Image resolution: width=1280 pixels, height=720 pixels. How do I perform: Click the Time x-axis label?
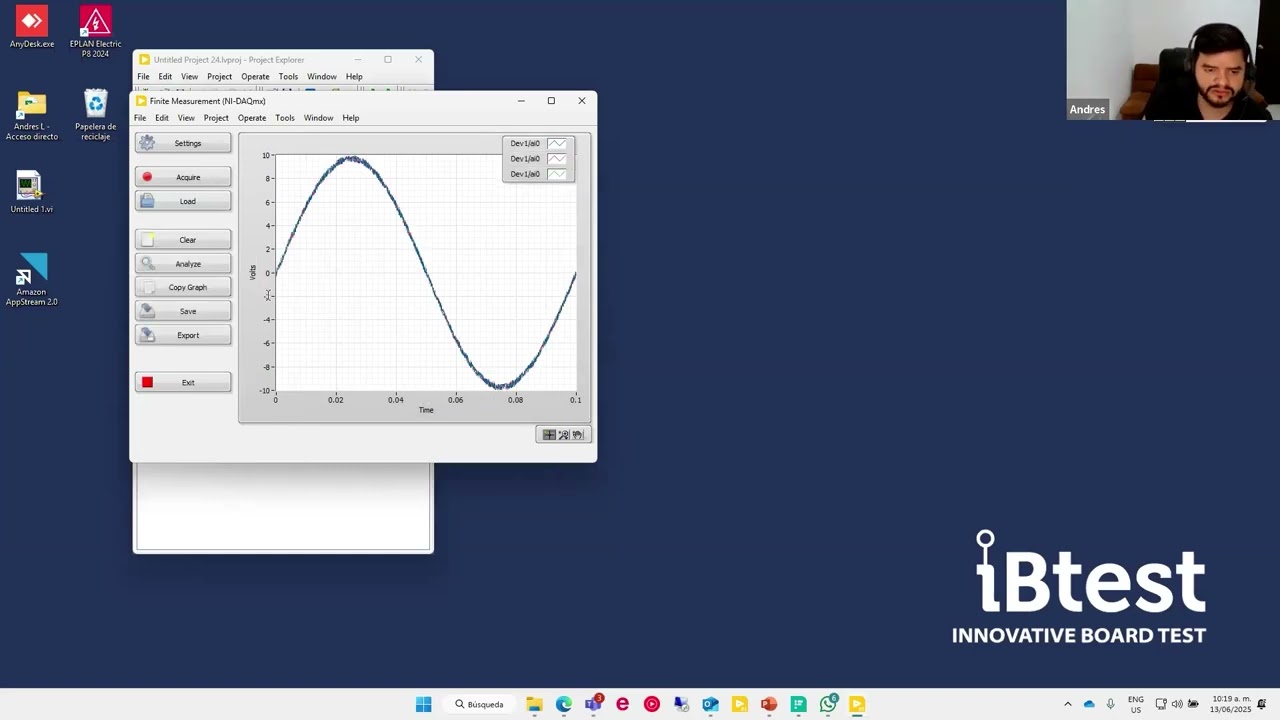pos(426,410)
